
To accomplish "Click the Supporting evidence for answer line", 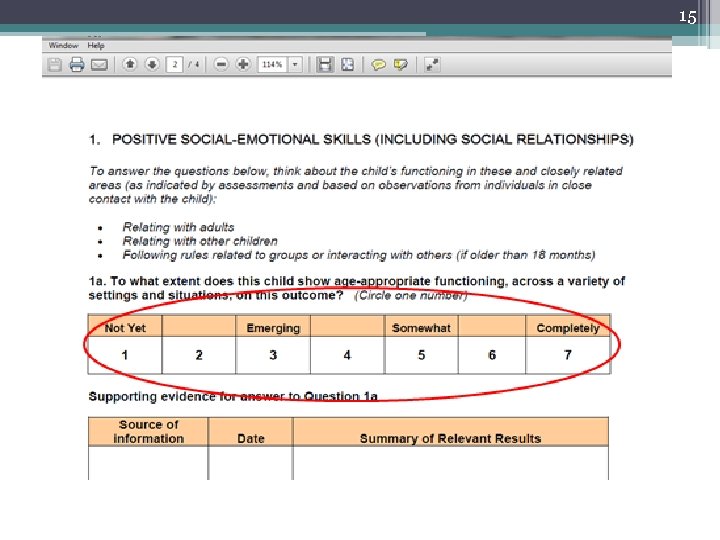I will click(233, 396).
